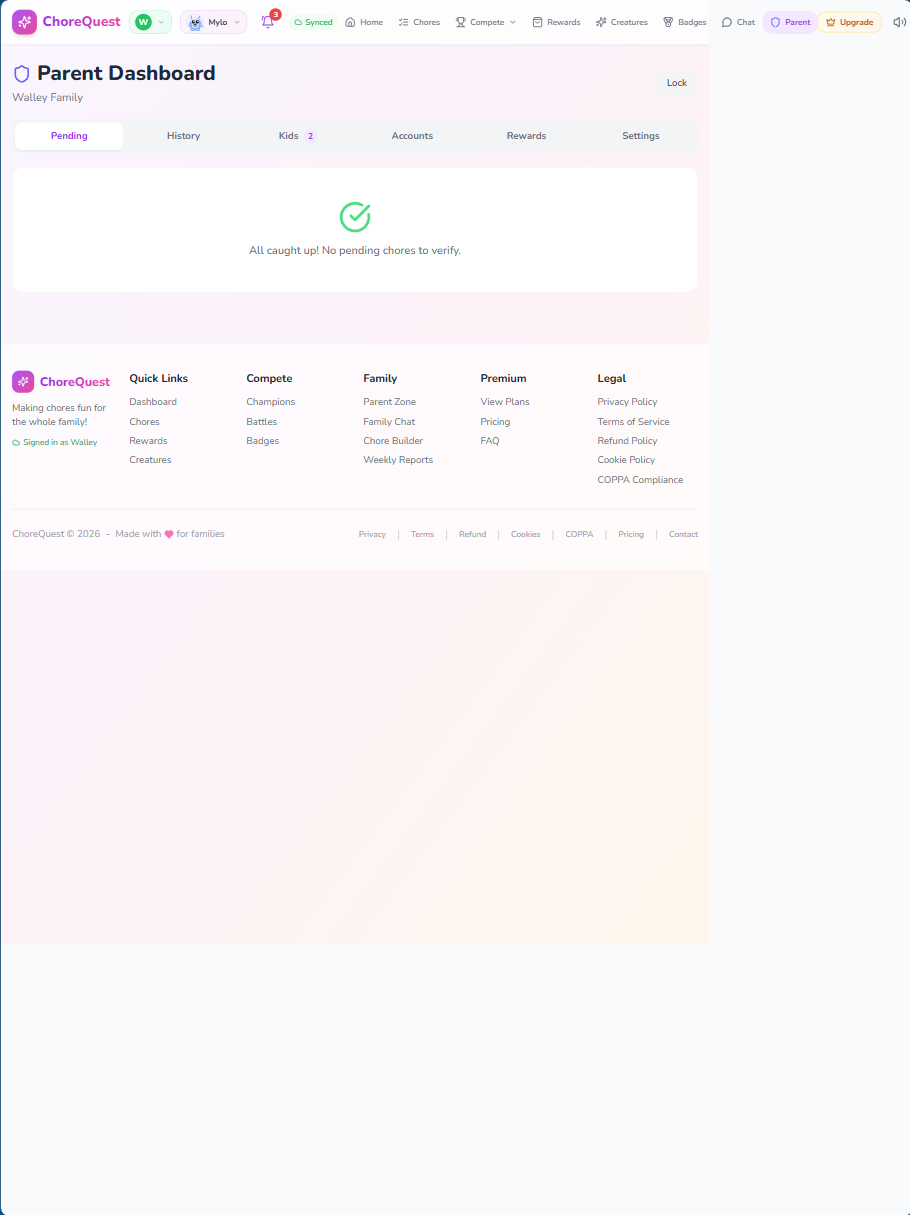Image resolution: width=910 pixels, height=1215 pixels.
Task: Open Upgrade with the crown icon
Action: (849, 21)
